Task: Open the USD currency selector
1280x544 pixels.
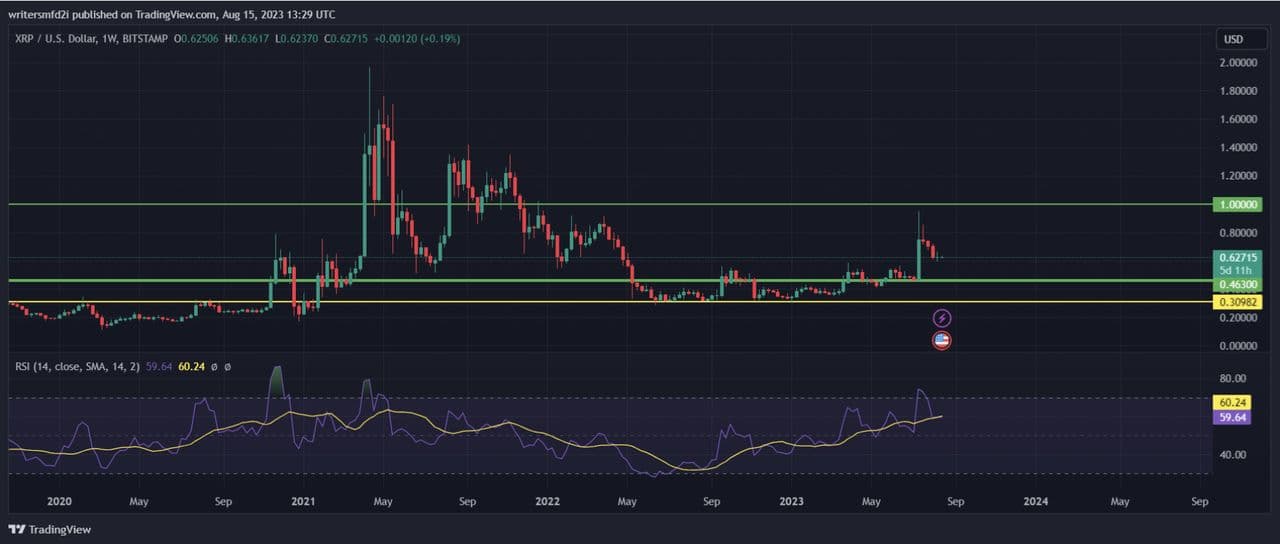Action: point(1233,39)
